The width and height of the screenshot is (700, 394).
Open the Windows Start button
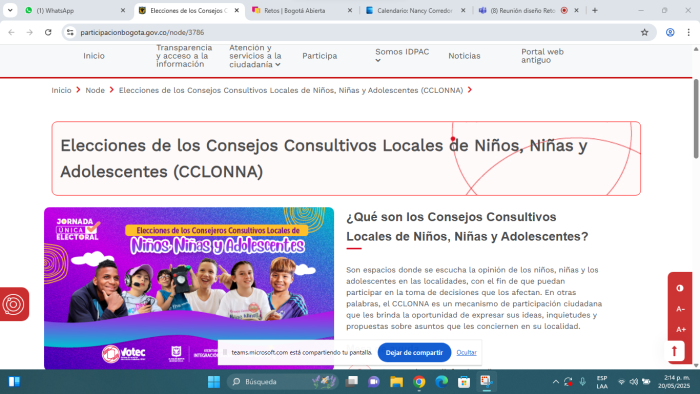point(214,382)
